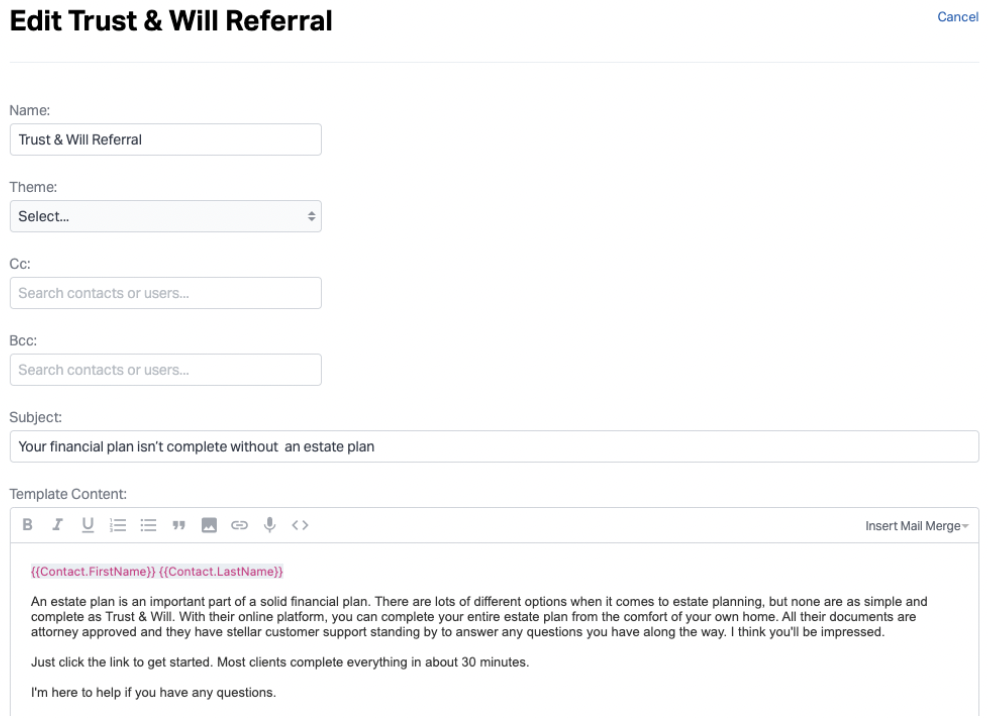This screenshot has height=718, width=988.
Task: Click the estate plan paragraph in the body
Action: (x=480, y=617)
